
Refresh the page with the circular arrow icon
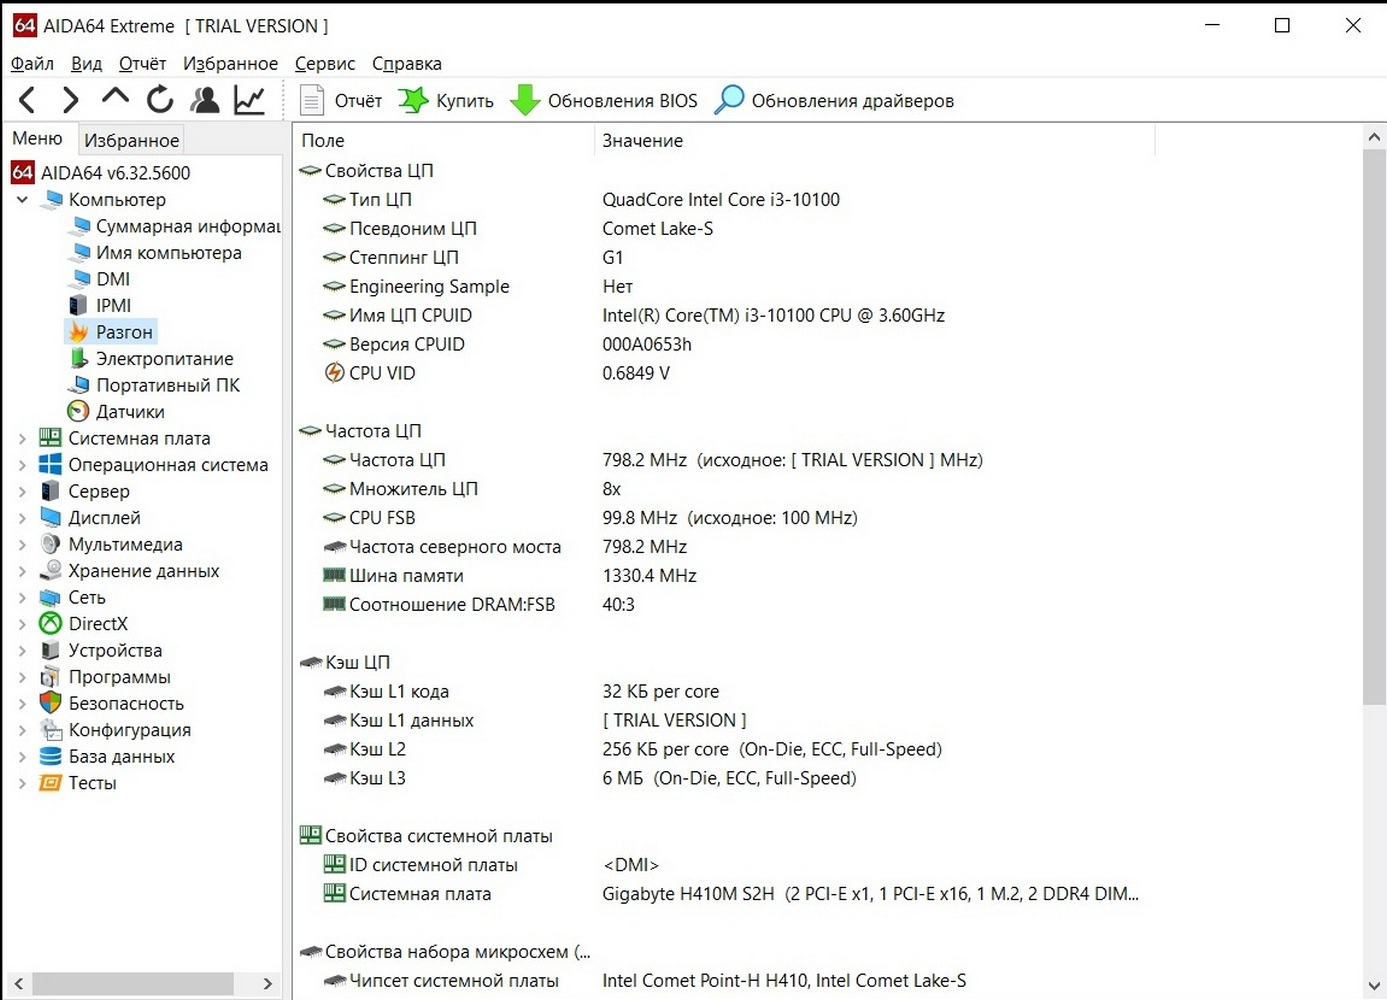[x=160, y=100]
